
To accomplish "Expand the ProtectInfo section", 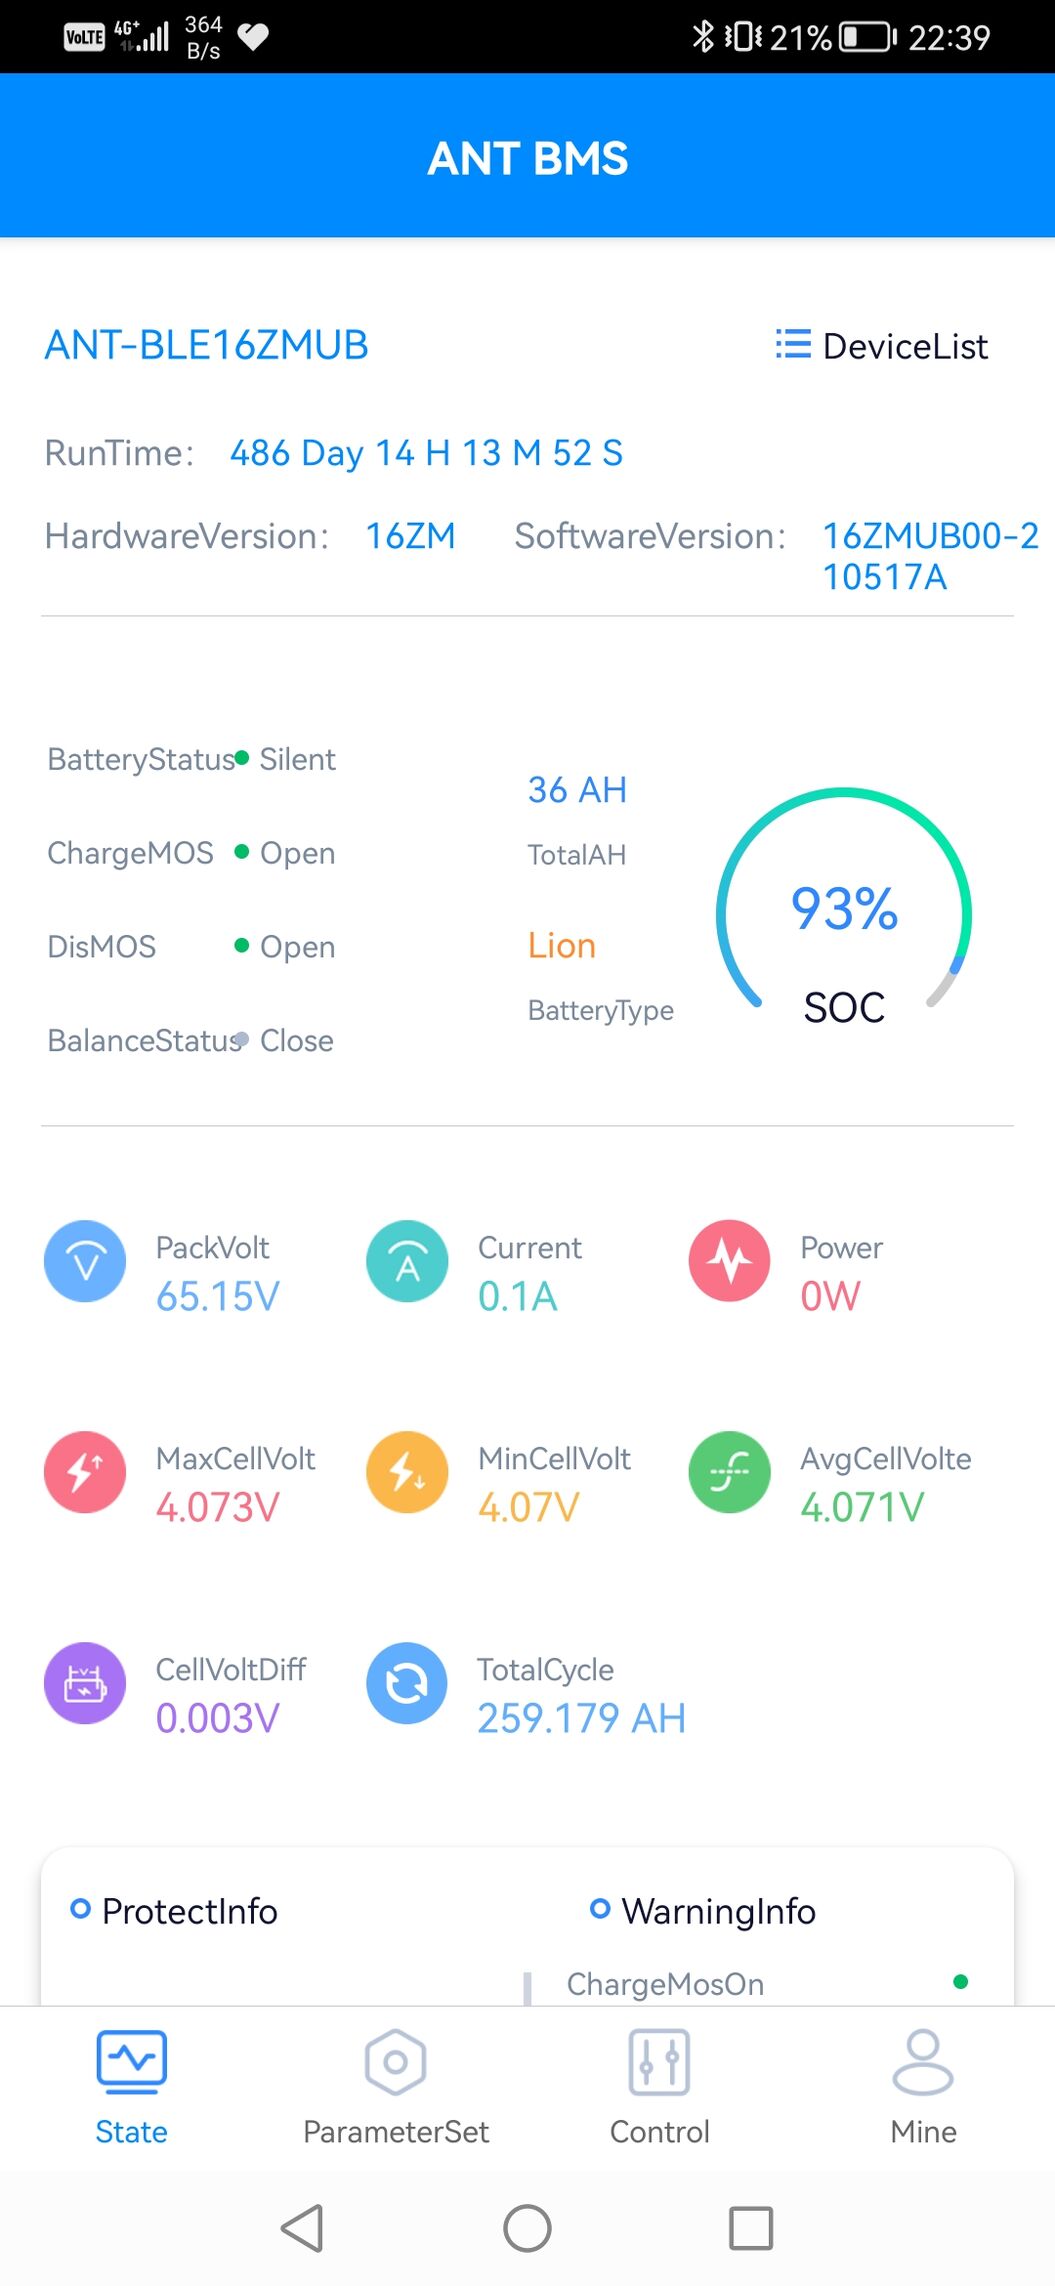I will pos(174,1911).
